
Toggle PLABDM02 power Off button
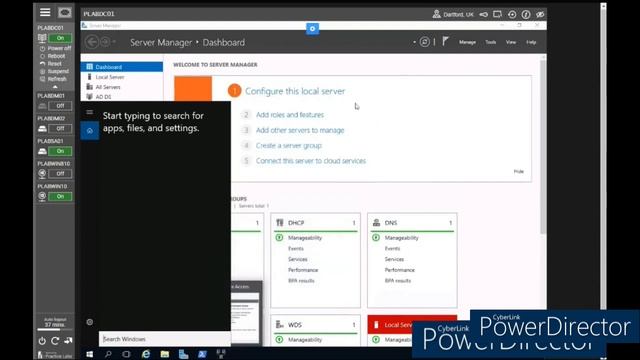(x=60, y=129)
